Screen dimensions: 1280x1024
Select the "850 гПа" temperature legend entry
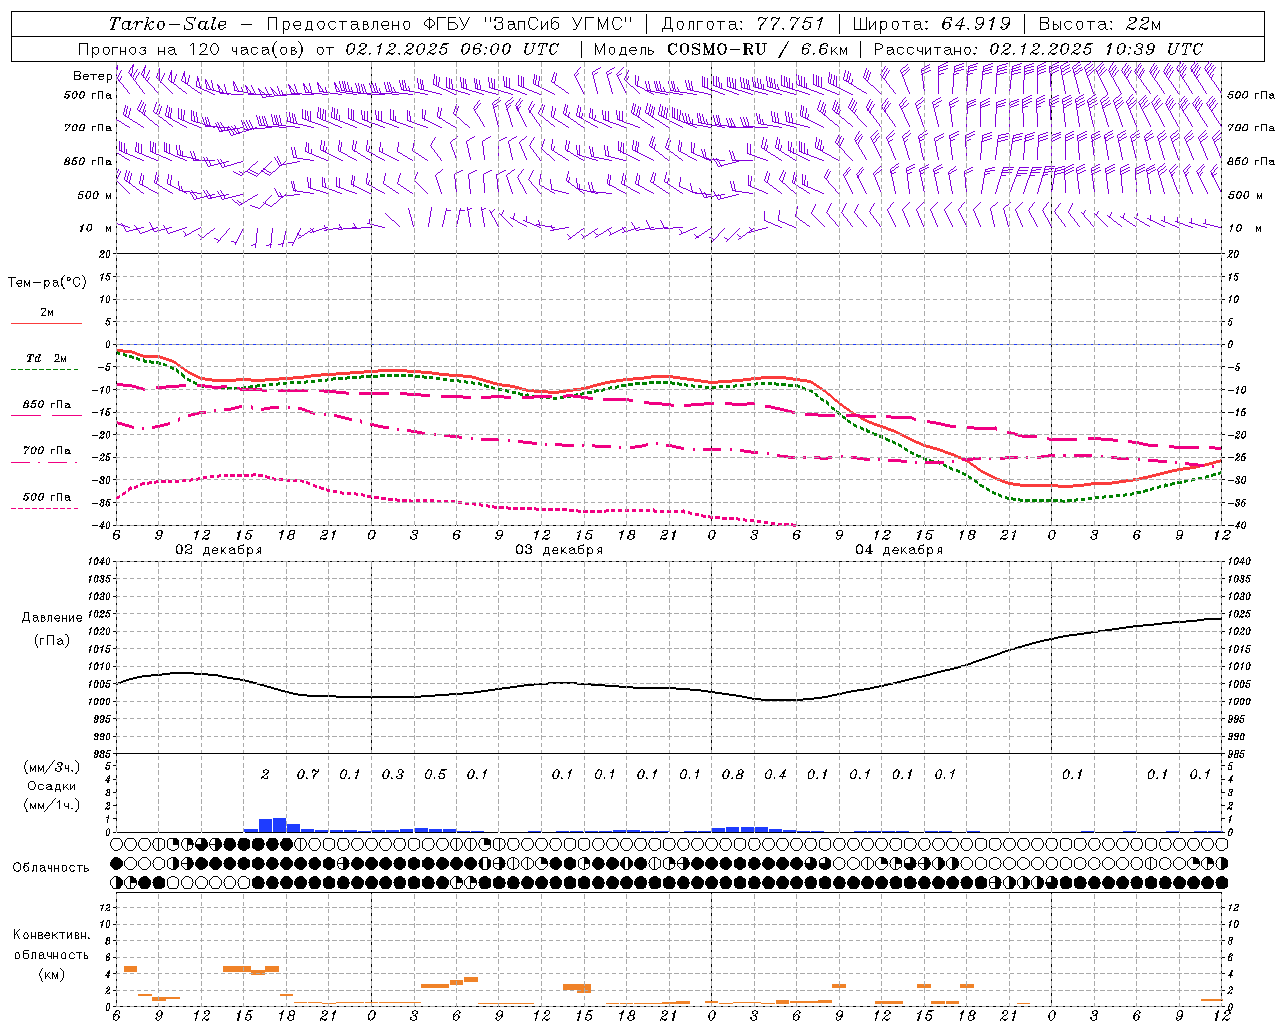[47, 405]
